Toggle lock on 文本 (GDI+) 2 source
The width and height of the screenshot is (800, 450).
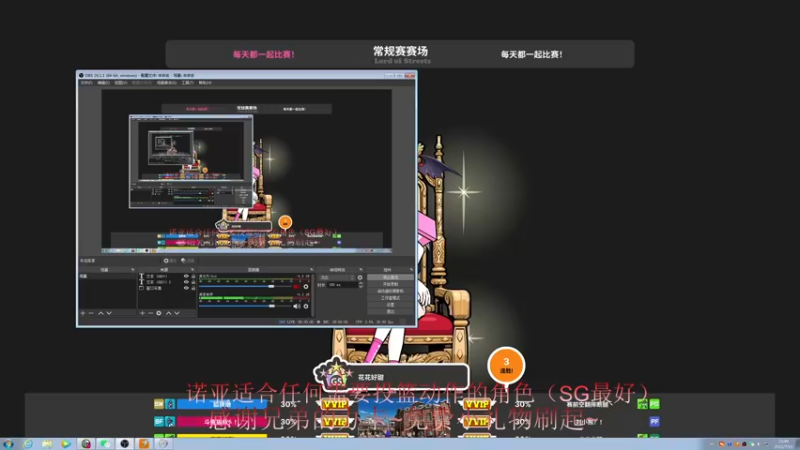[x=193, y=282]
